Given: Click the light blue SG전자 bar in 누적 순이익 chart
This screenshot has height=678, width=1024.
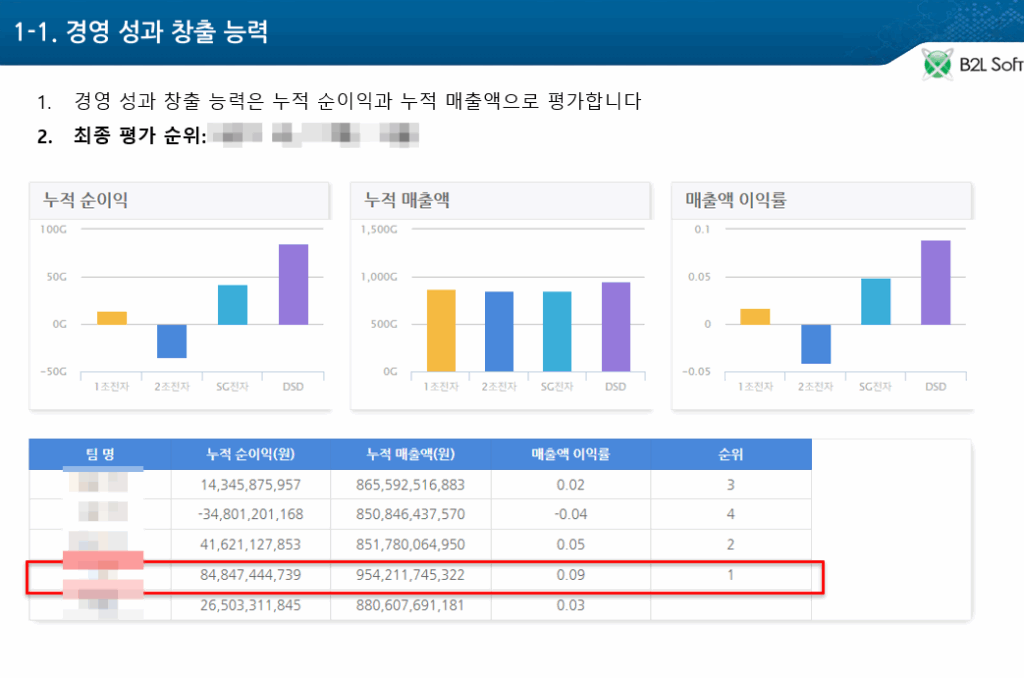Looking at the screenshot, I should [232, 304].
